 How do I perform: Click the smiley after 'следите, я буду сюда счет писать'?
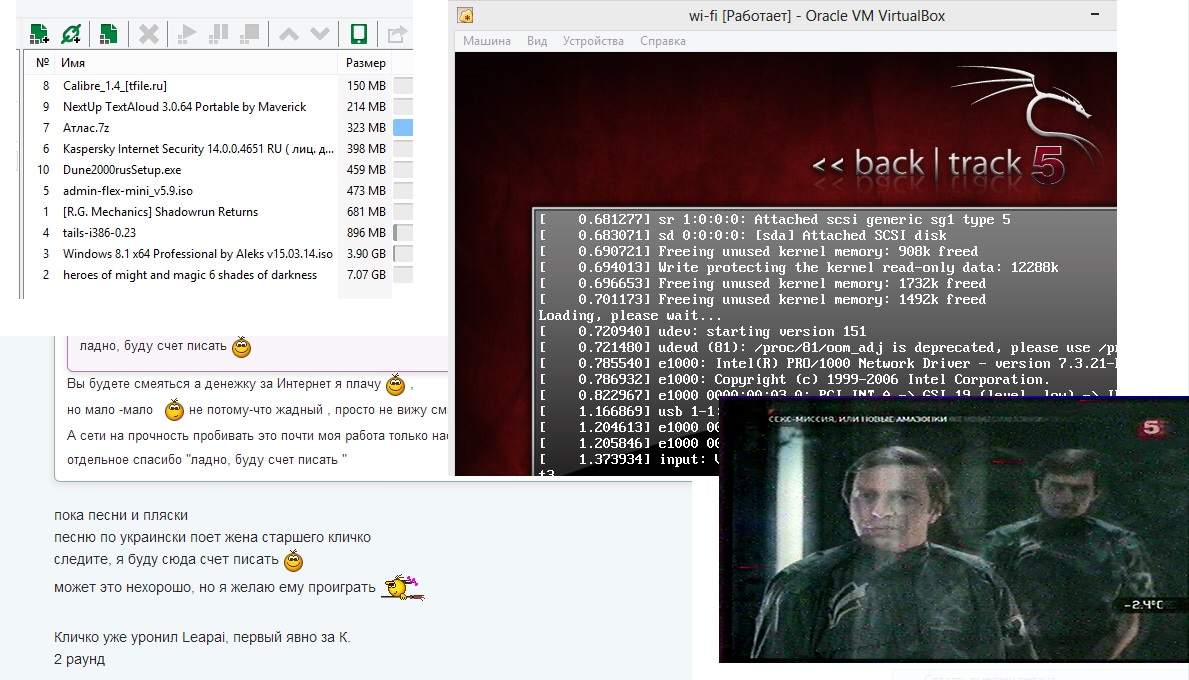(x=293, y=561)
